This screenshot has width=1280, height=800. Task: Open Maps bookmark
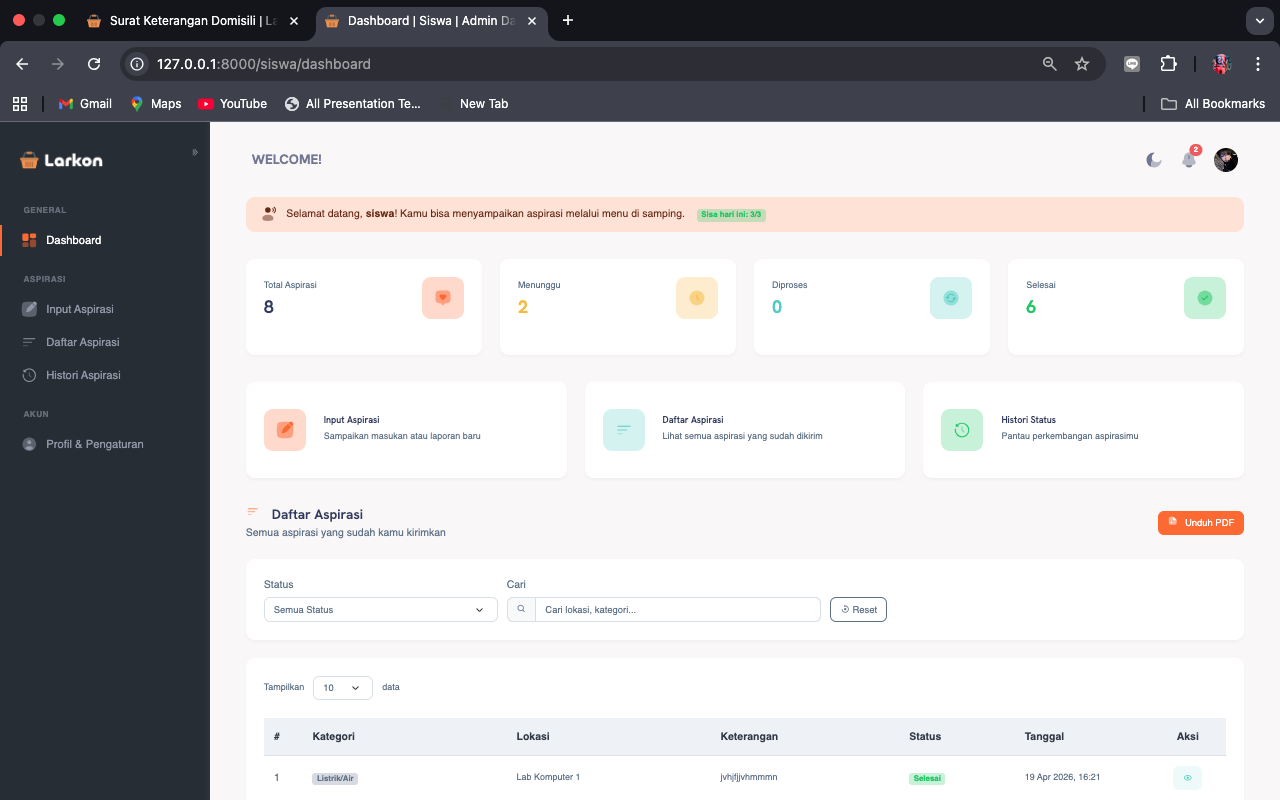[156, 104]
